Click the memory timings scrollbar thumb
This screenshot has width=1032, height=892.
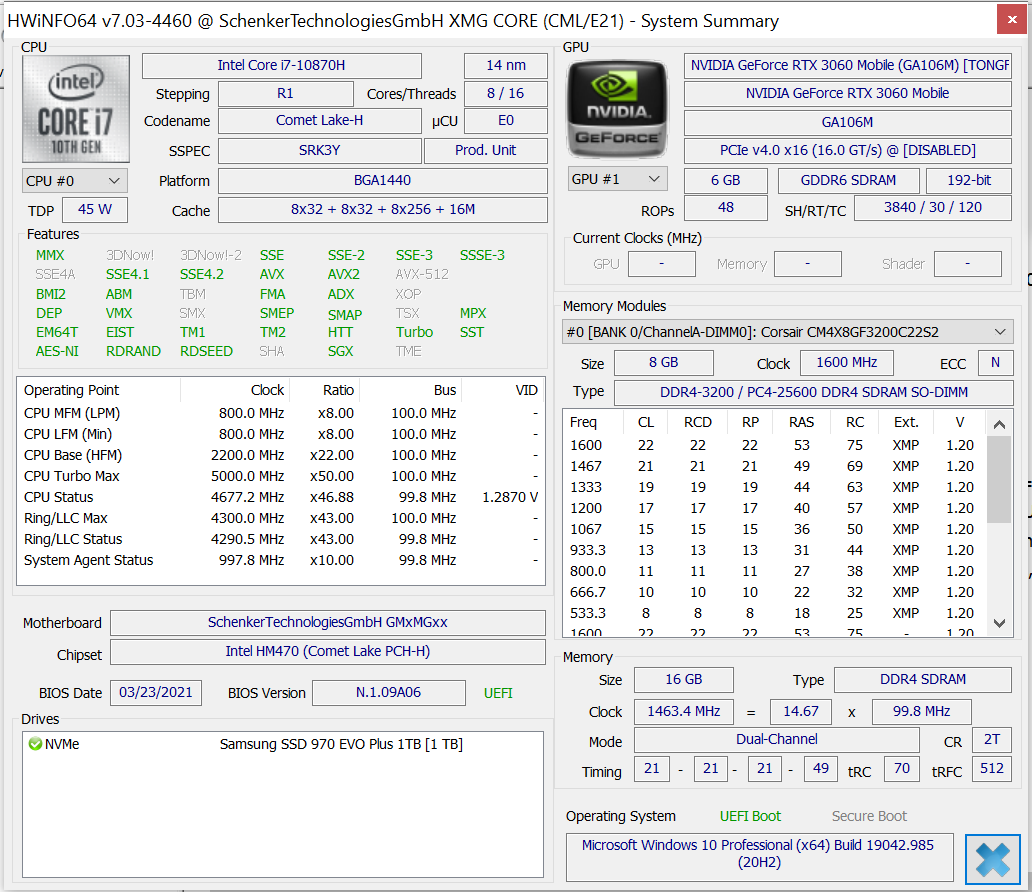click(999, 479)
